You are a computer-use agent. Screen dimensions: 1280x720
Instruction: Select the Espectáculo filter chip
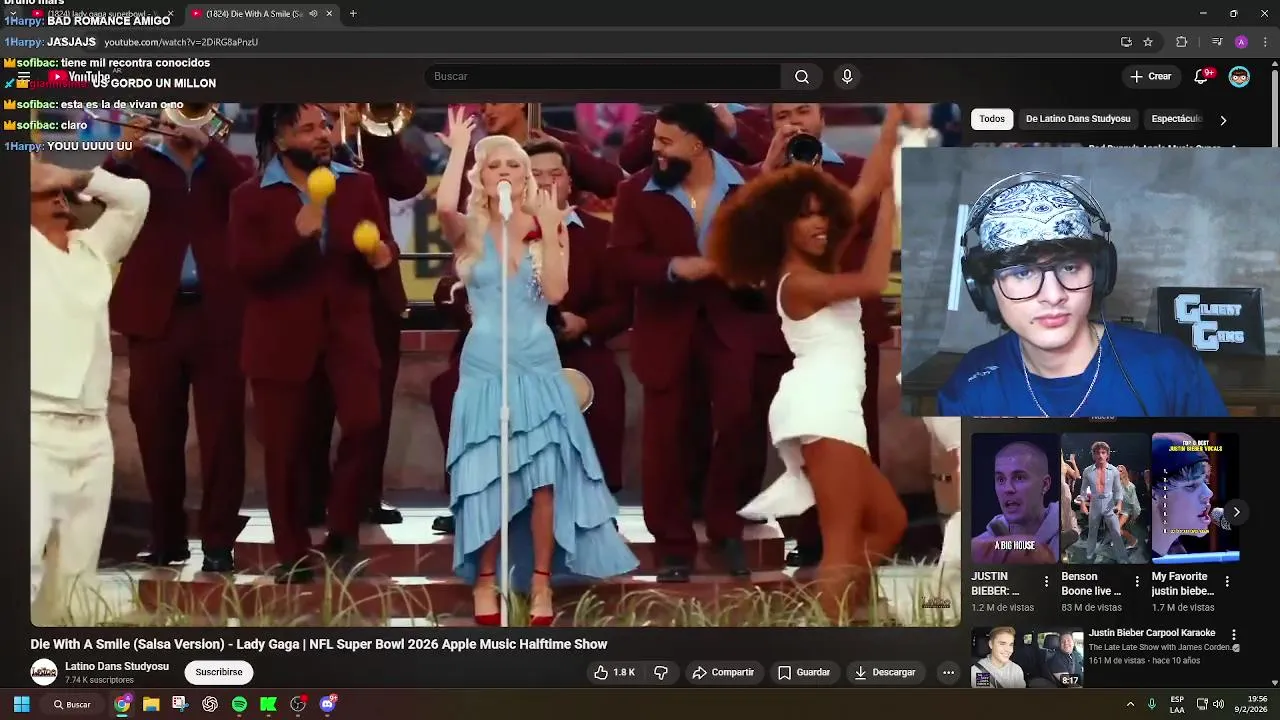[1177, 119]
